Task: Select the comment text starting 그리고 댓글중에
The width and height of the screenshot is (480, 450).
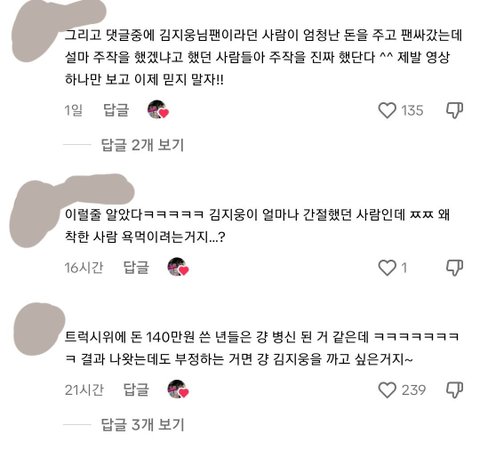Action: click(263, 57)
